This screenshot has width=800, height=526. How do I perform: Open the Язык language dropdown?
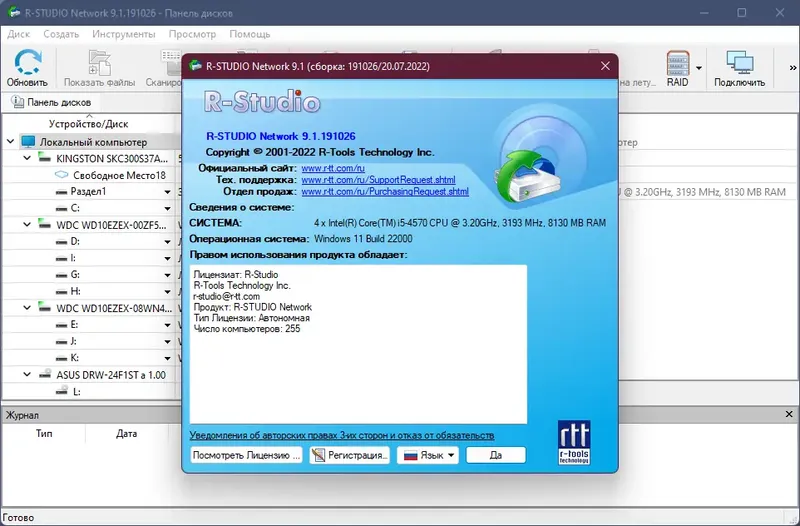click(x=428, y=455)
